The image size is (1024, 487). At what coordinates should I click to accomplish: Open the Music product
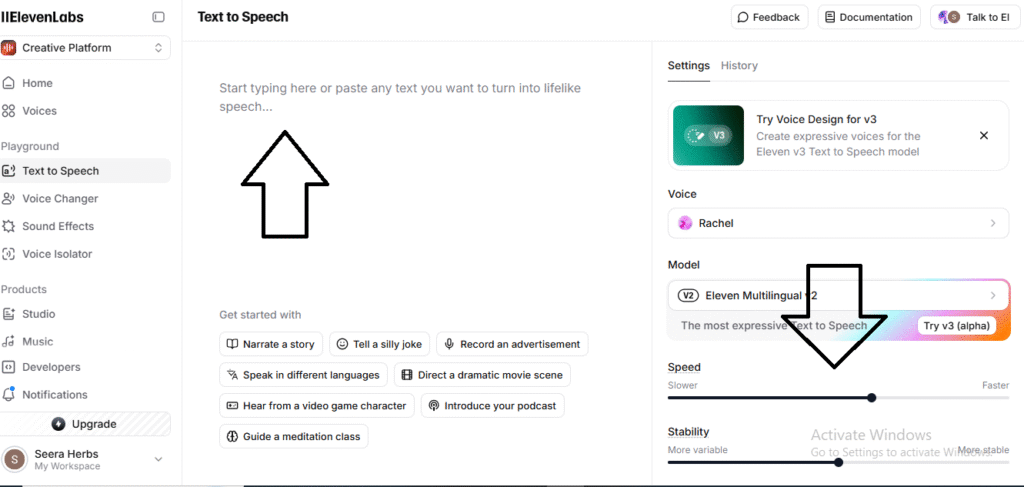point(37,342)
